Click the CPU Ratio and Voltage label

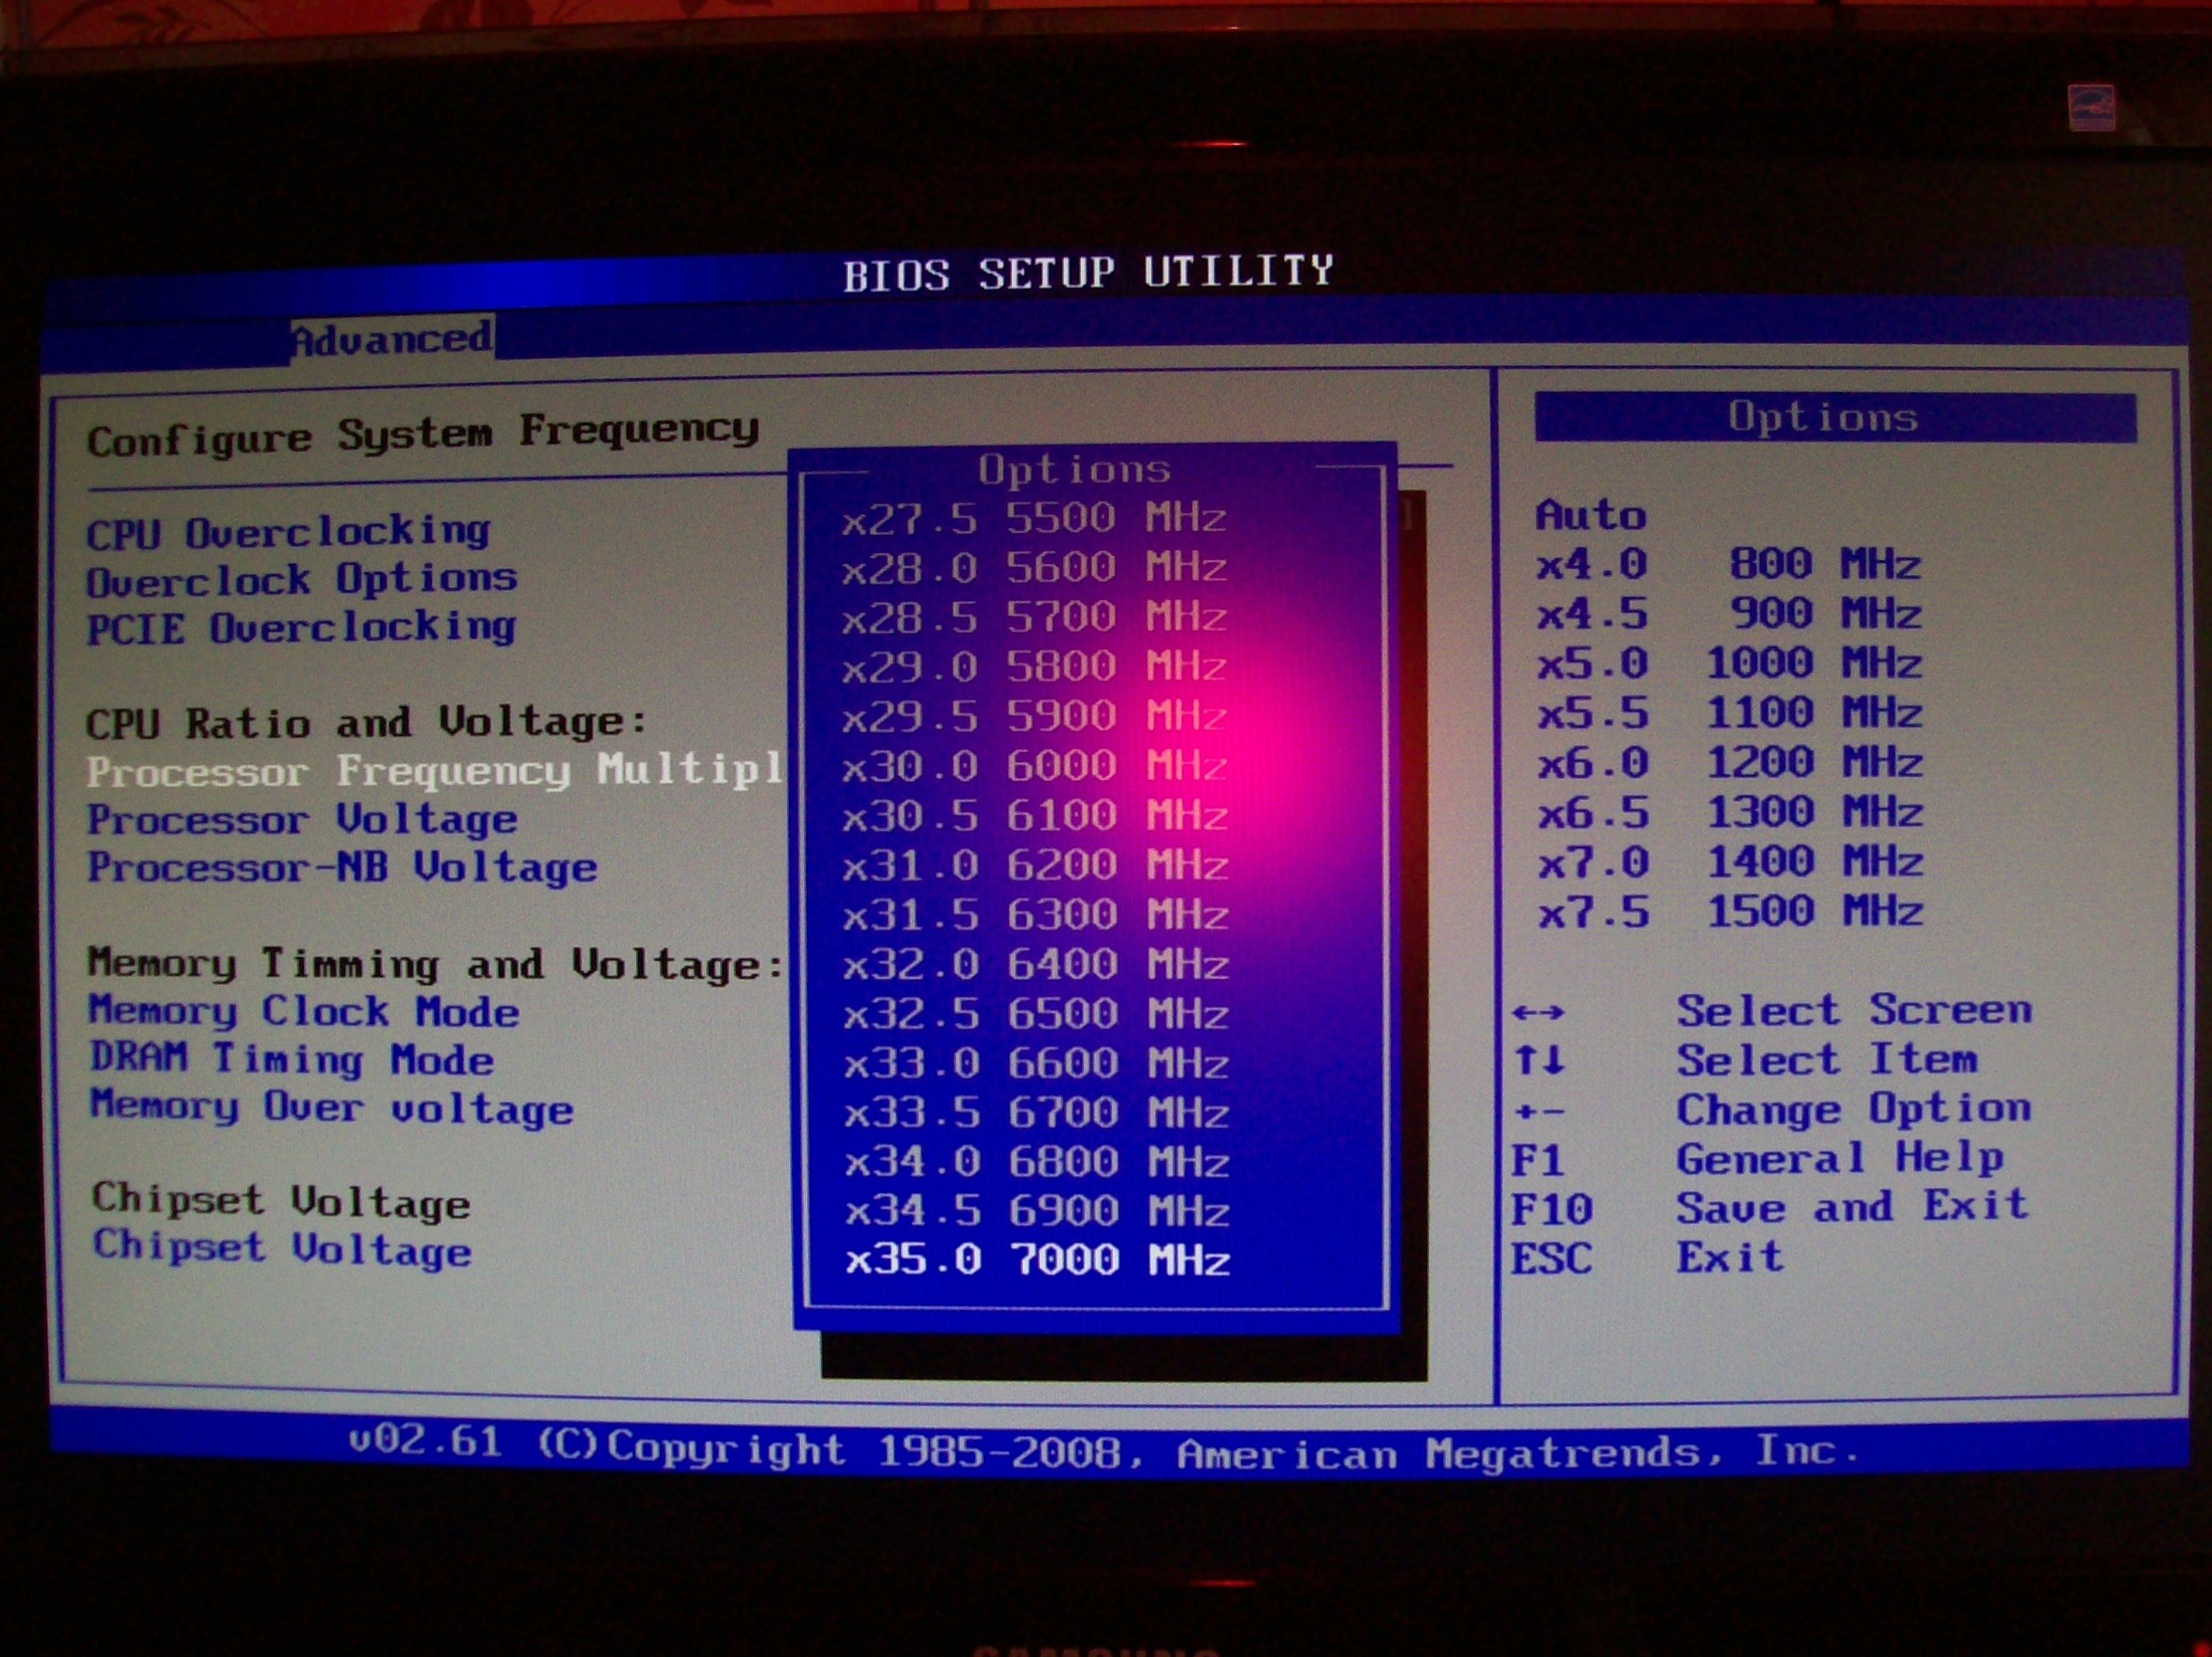[367, 722]
